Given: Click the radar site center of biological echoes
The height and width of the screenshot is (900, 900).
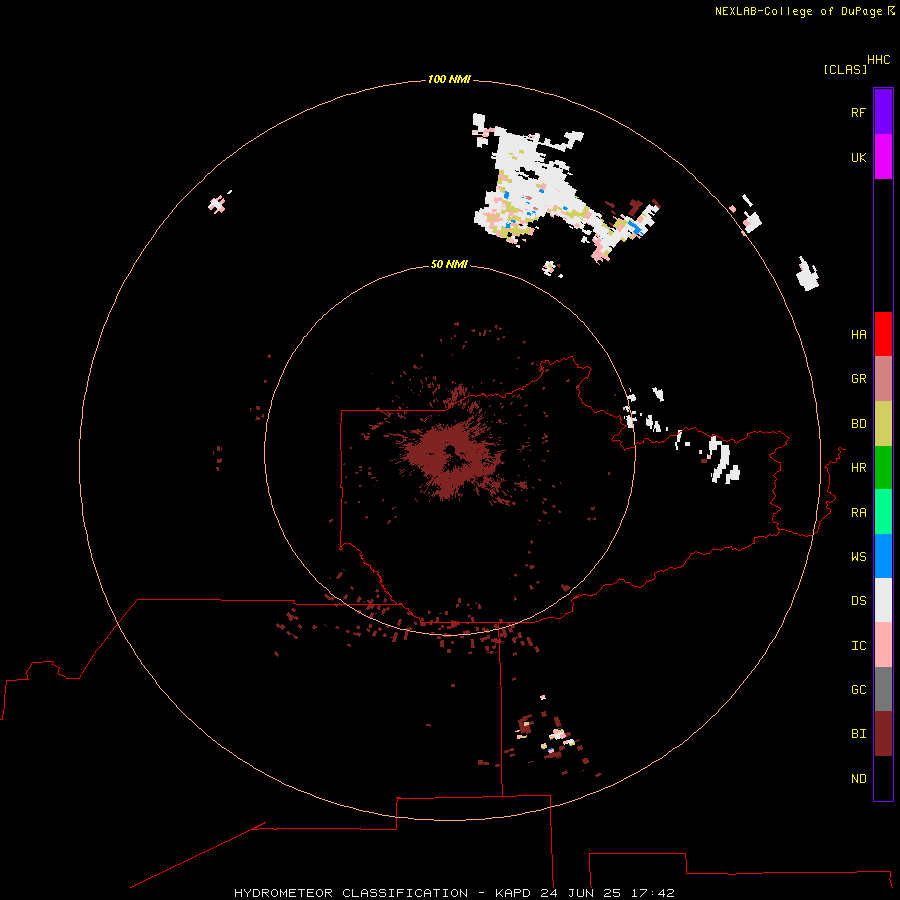Looking at the screenshot, I should [450, 450].
